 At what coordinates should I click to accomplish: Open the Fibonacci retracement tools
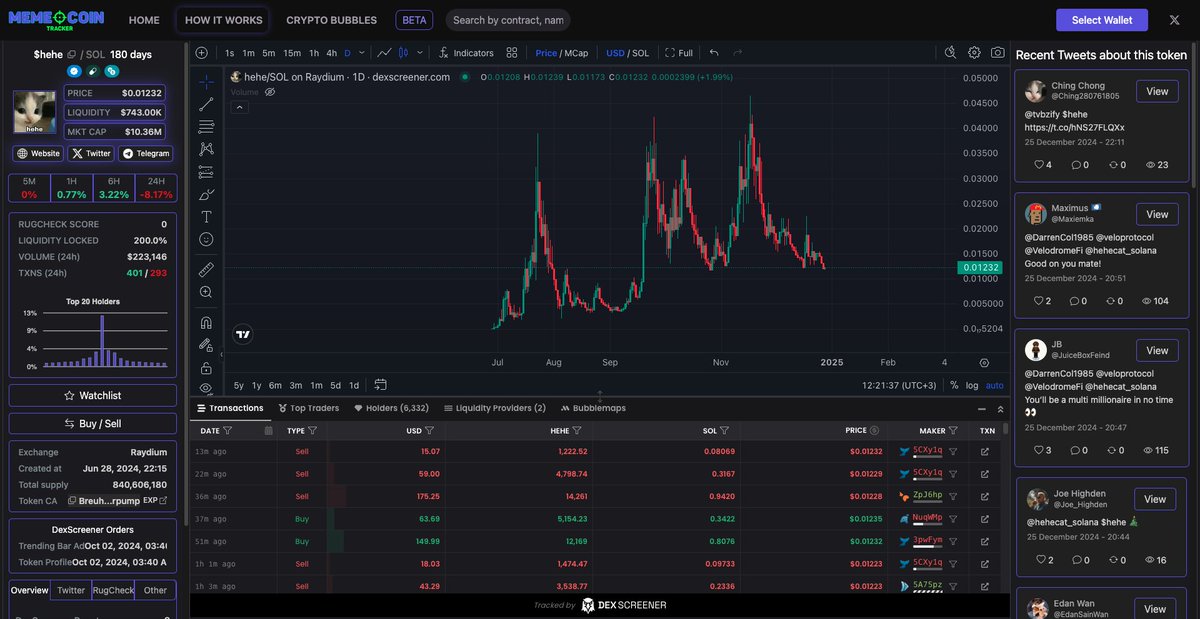click(x=206, y=127)
